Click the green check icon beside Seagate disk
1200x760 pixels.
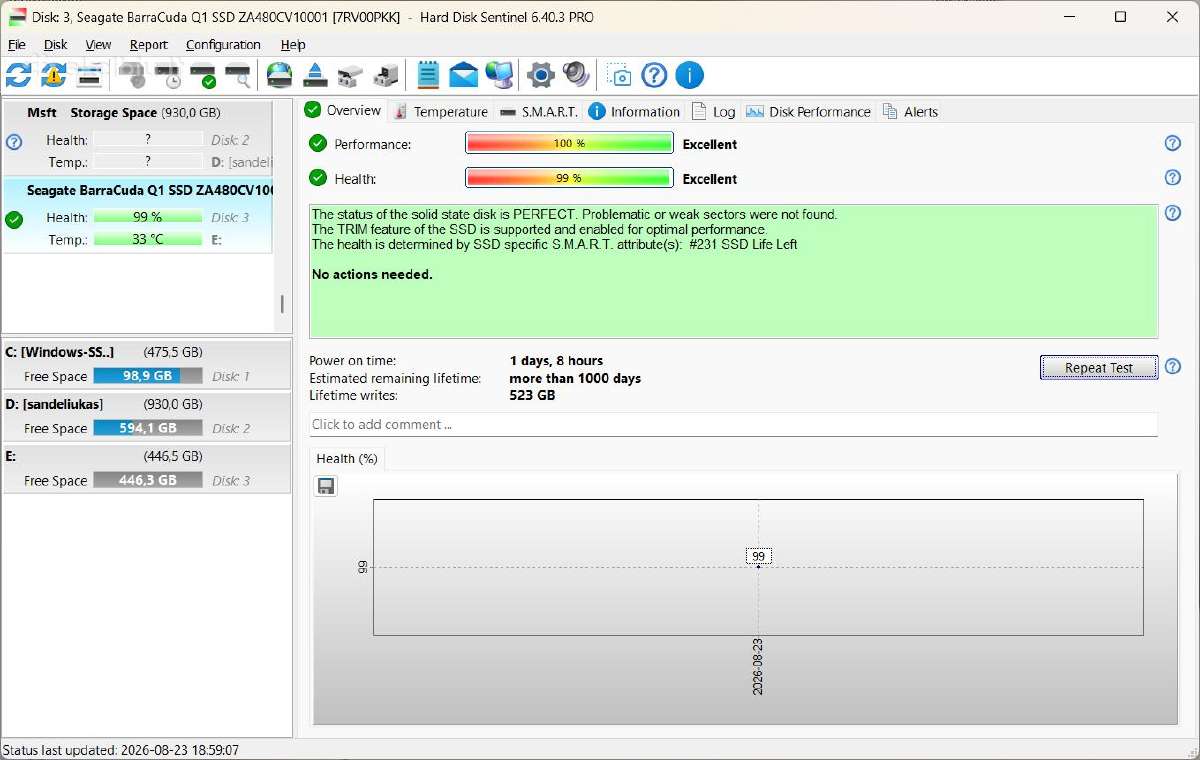click(14, 219)
